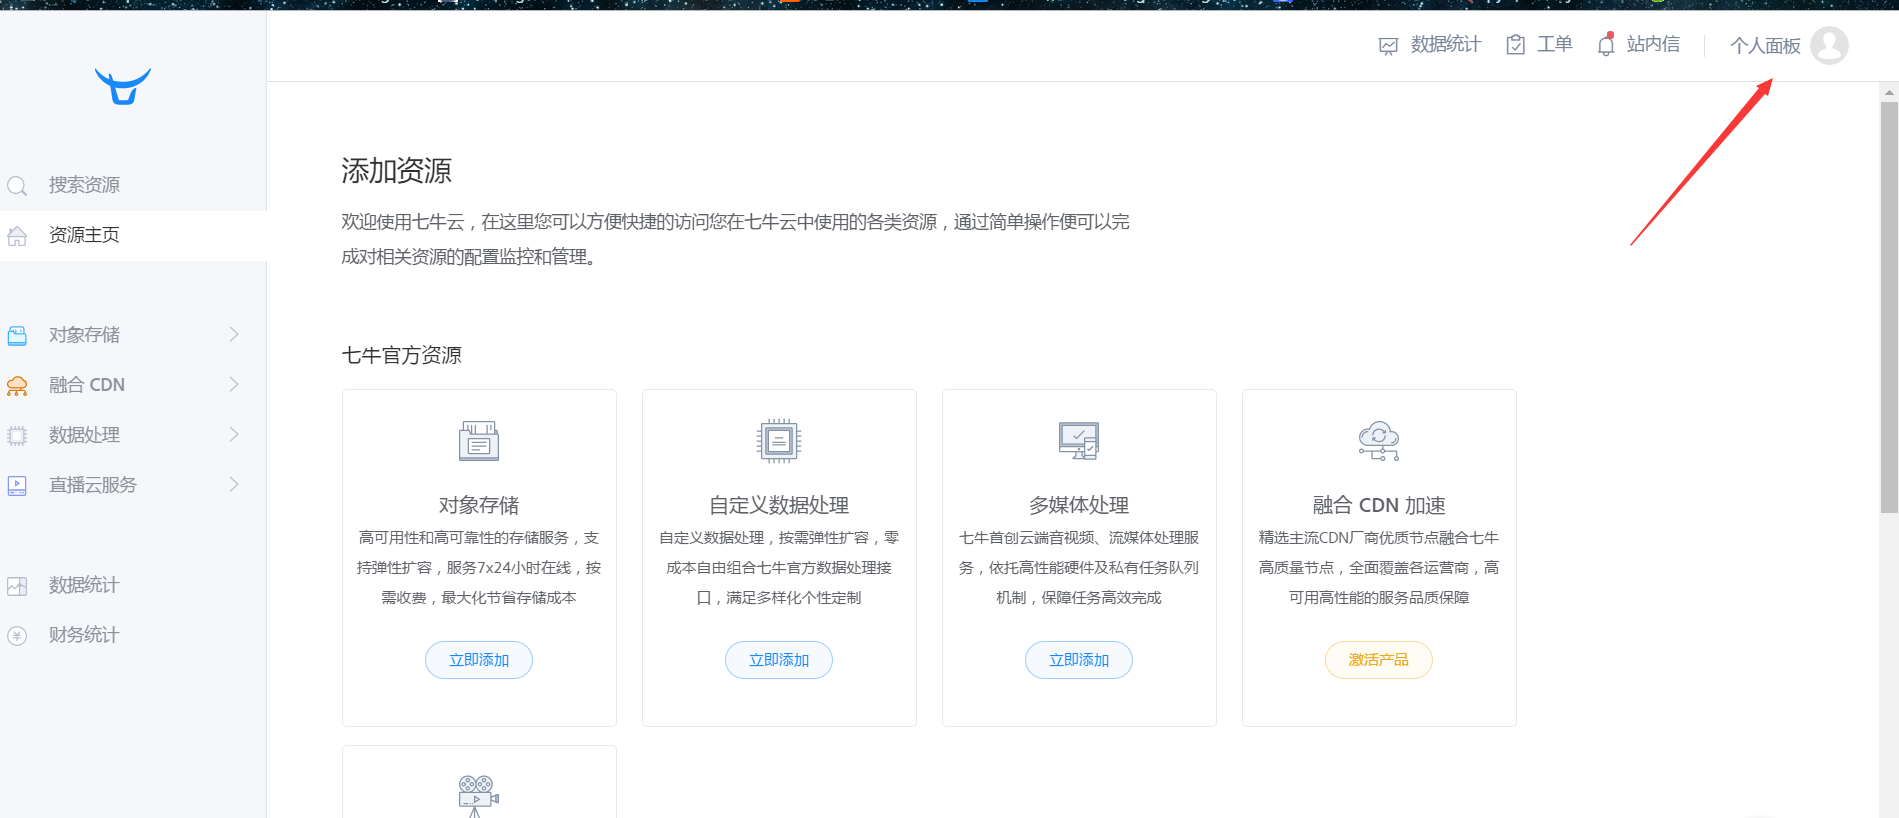Image resolution: width=1899 pixels, height=818 pixels.
Task: Click the 自定义数据处理 card title
Action: 779,505
